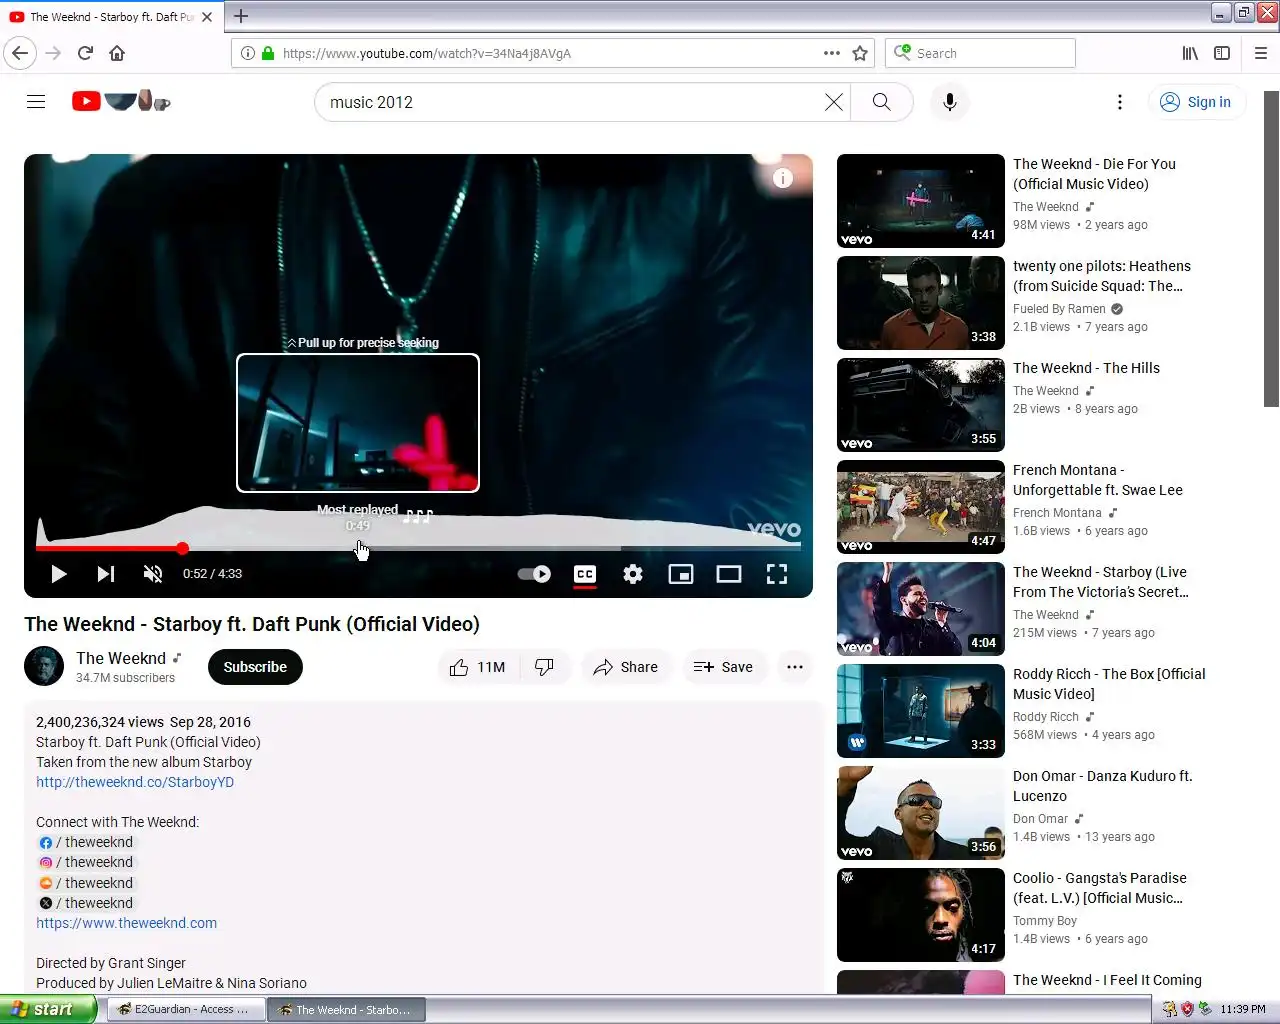Show site security lock information
Viewport: 1280px width, 1024px height.
click(268, 53)
